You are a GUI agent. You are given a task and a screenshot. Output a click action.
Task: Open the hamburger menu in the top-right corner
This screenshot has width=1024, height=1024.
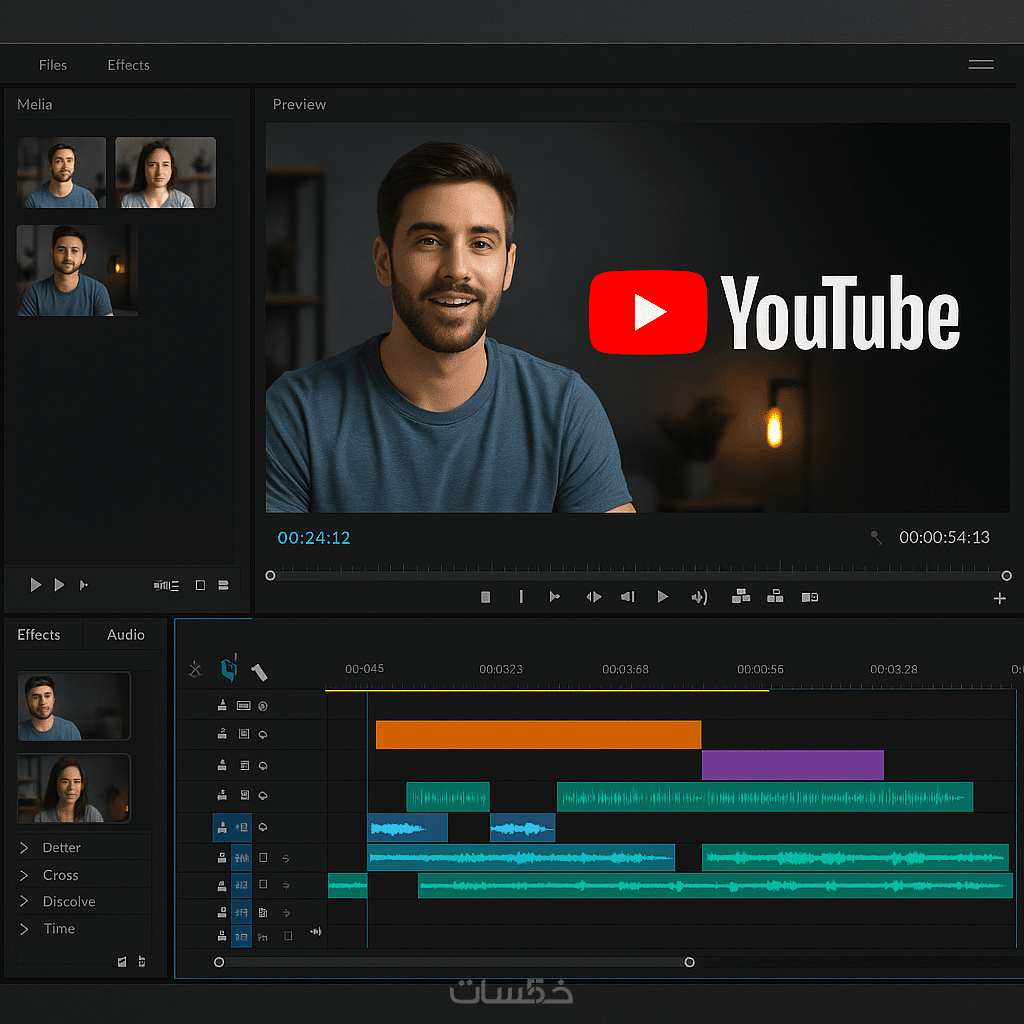[x=980, y=64]
